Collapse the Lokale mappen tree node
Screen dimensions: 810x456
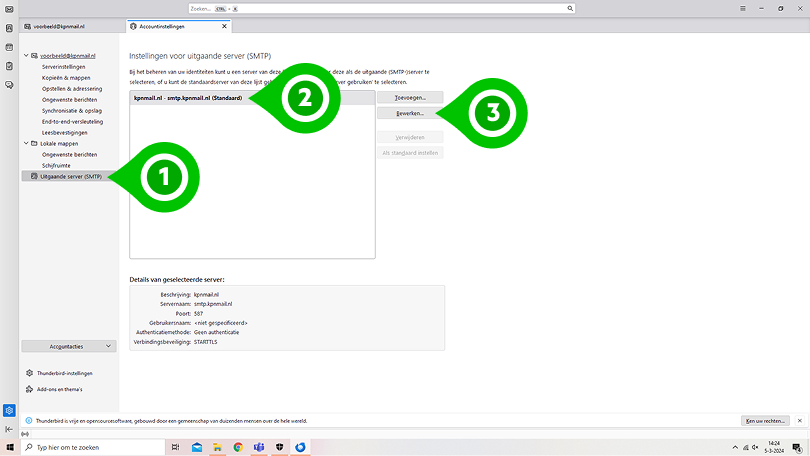[26, 144]
